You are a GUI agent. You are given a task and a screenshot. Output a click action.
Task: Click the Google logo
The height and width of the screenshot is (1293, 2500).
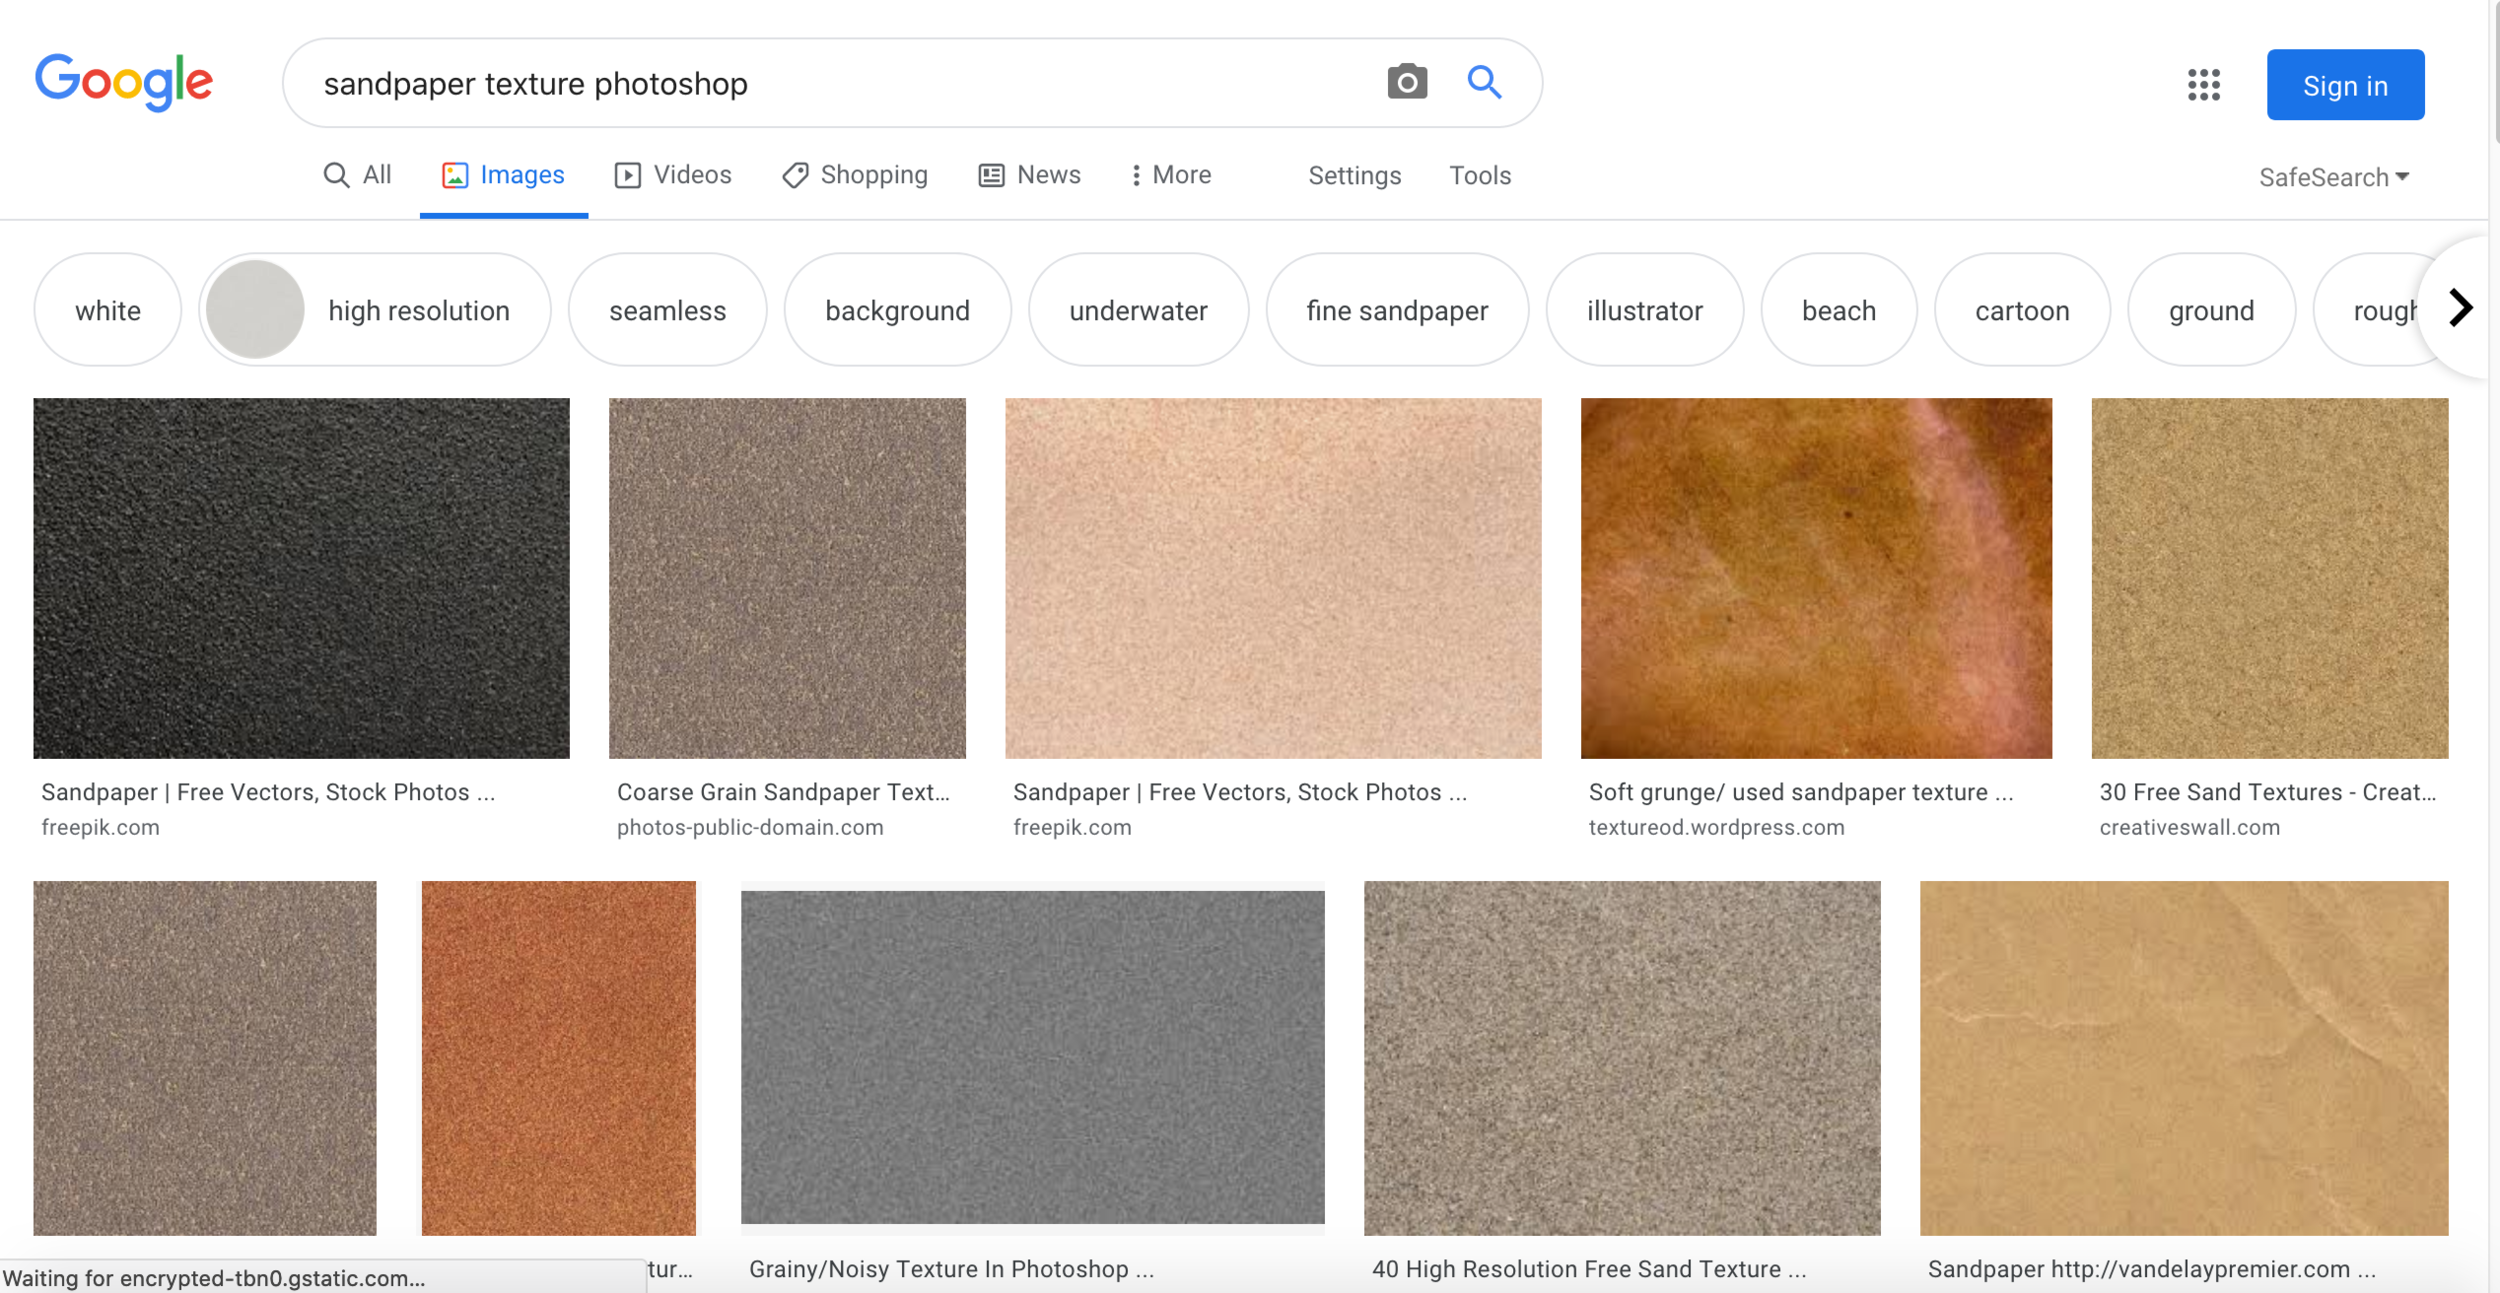(x=124, y=82)
